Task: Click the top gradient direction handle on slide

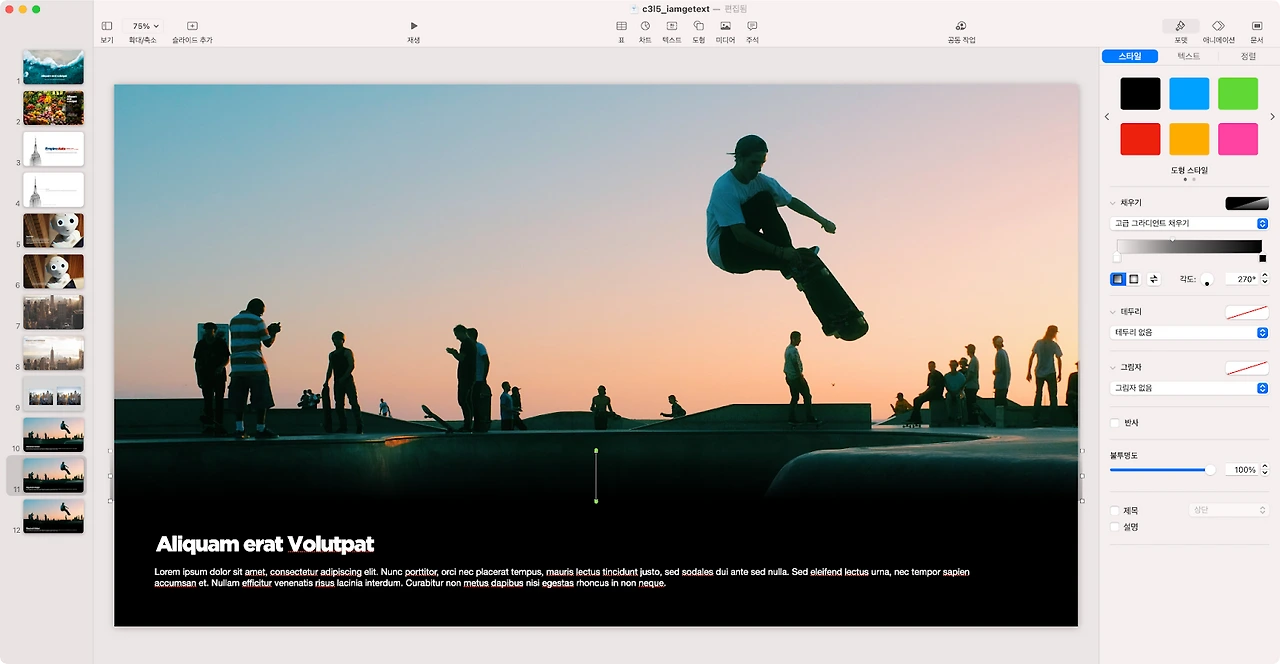Action: click(596, 451)
